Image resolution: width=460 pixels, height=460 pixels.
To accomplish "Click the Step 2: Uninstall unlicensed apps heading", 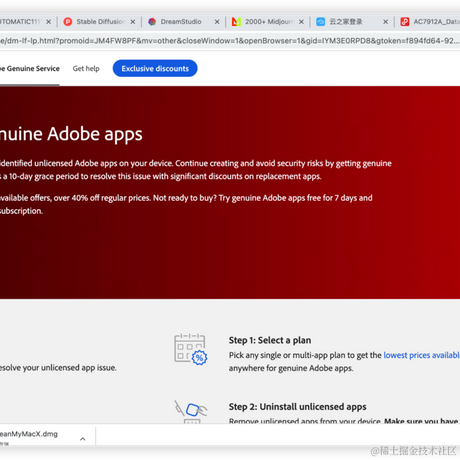I will tap(297, 407).
